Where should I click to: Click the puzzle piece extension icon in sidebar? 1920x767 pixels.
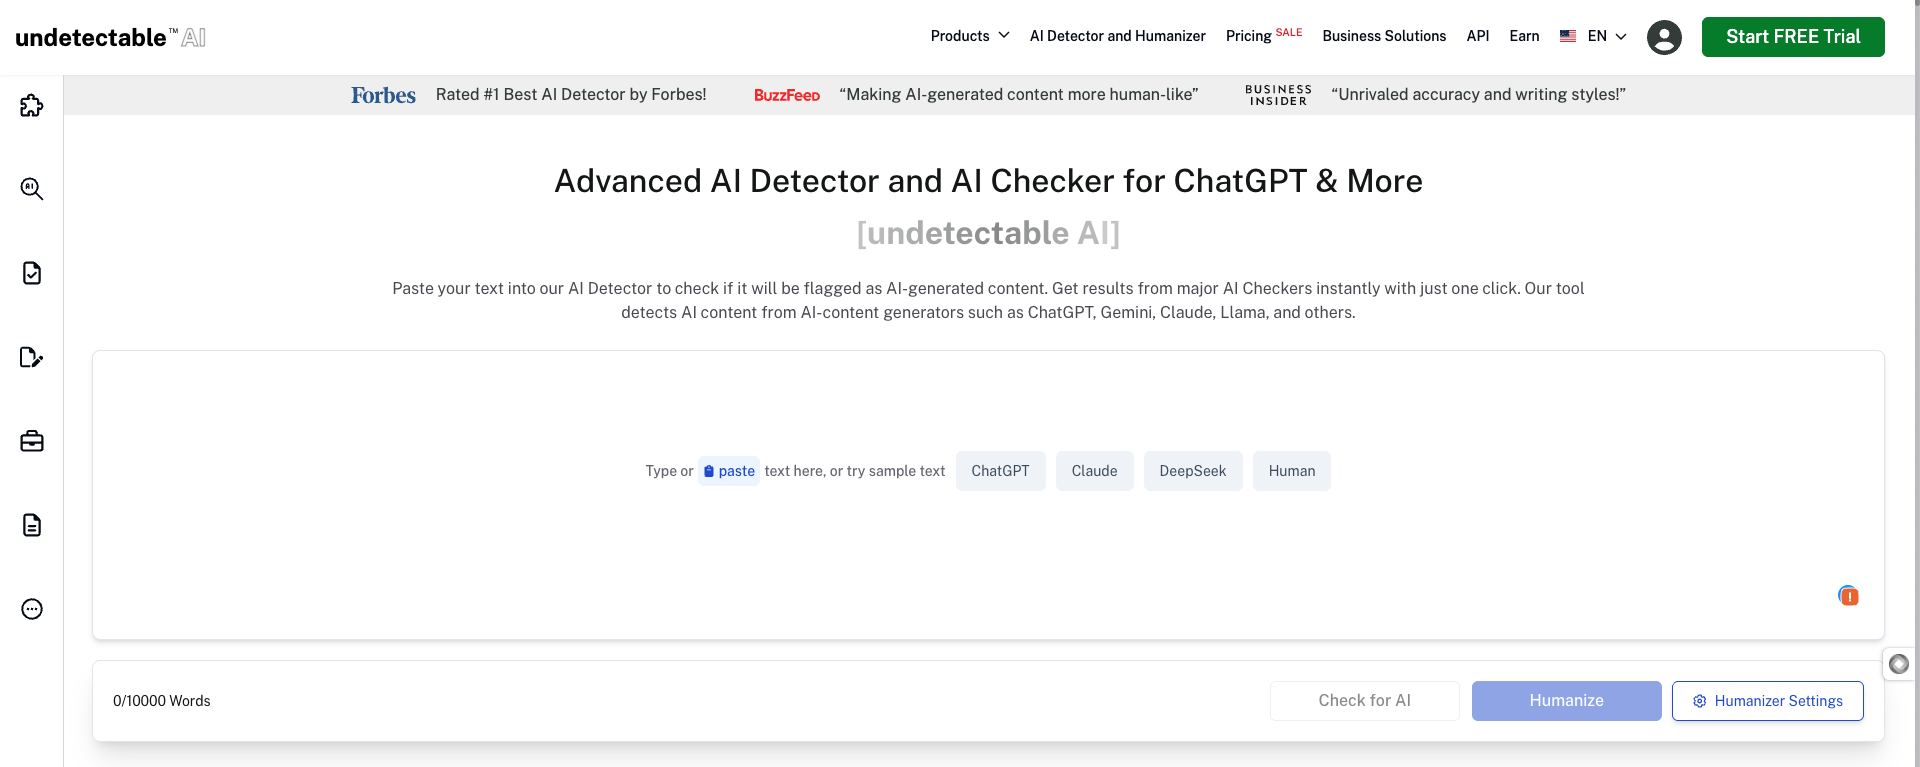point(32,105)
